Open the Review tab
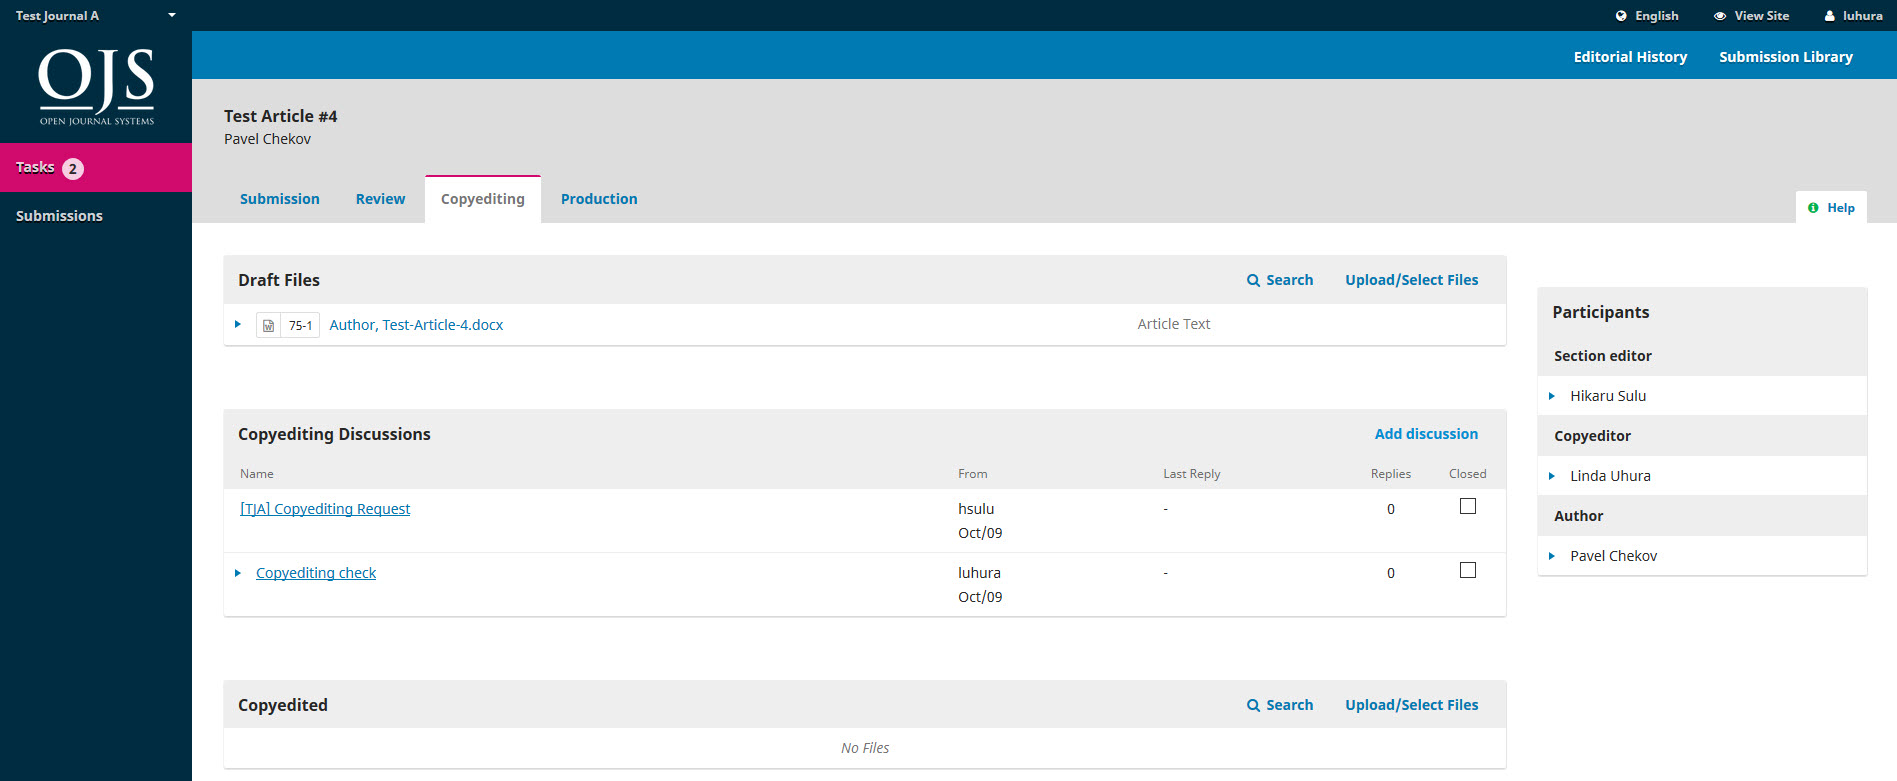Viewport: 1897px width, 781px height. [x=380, y=199]
